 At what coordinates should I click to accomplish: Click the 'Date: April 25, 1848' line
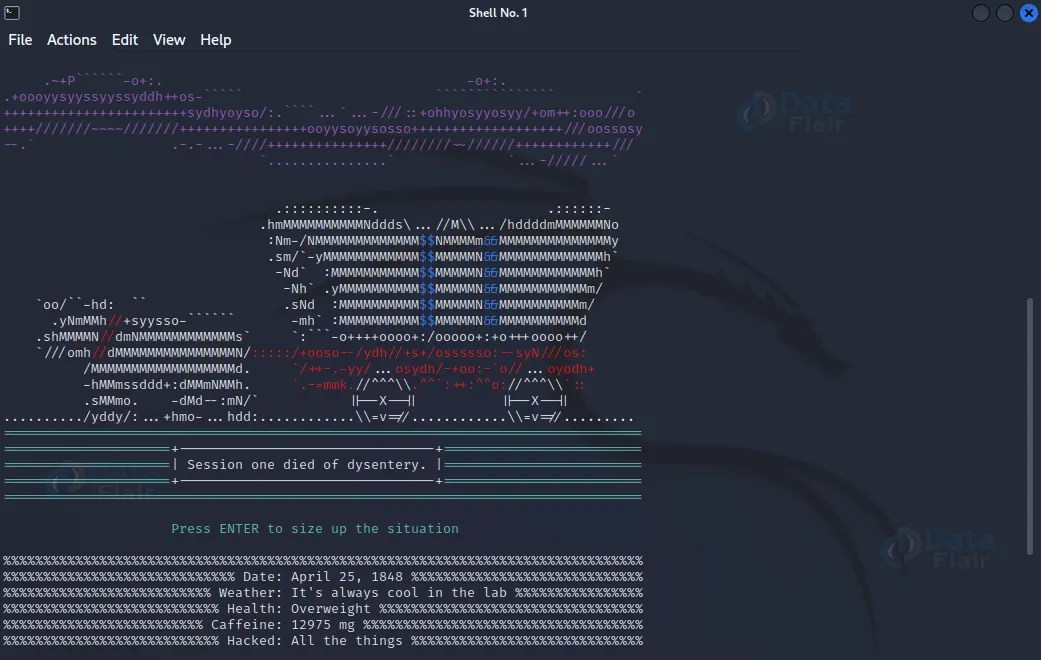tap(323, 576)
